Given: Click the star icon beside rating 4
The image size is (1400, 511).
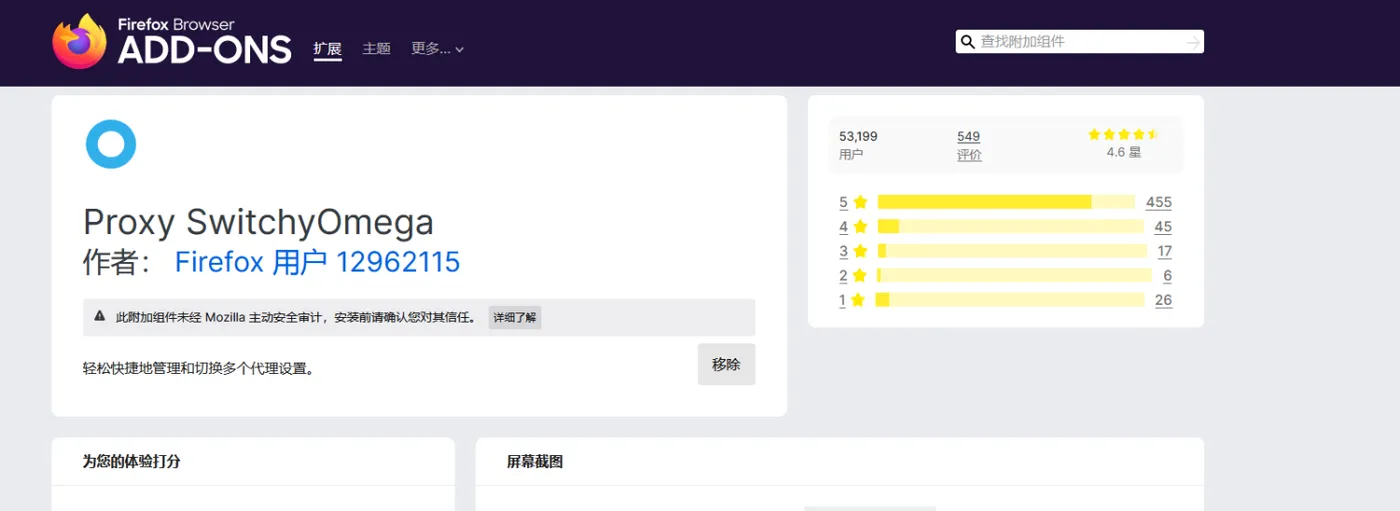Looking at the screenshot, I should pyautogui.click(x=860, y=227).
